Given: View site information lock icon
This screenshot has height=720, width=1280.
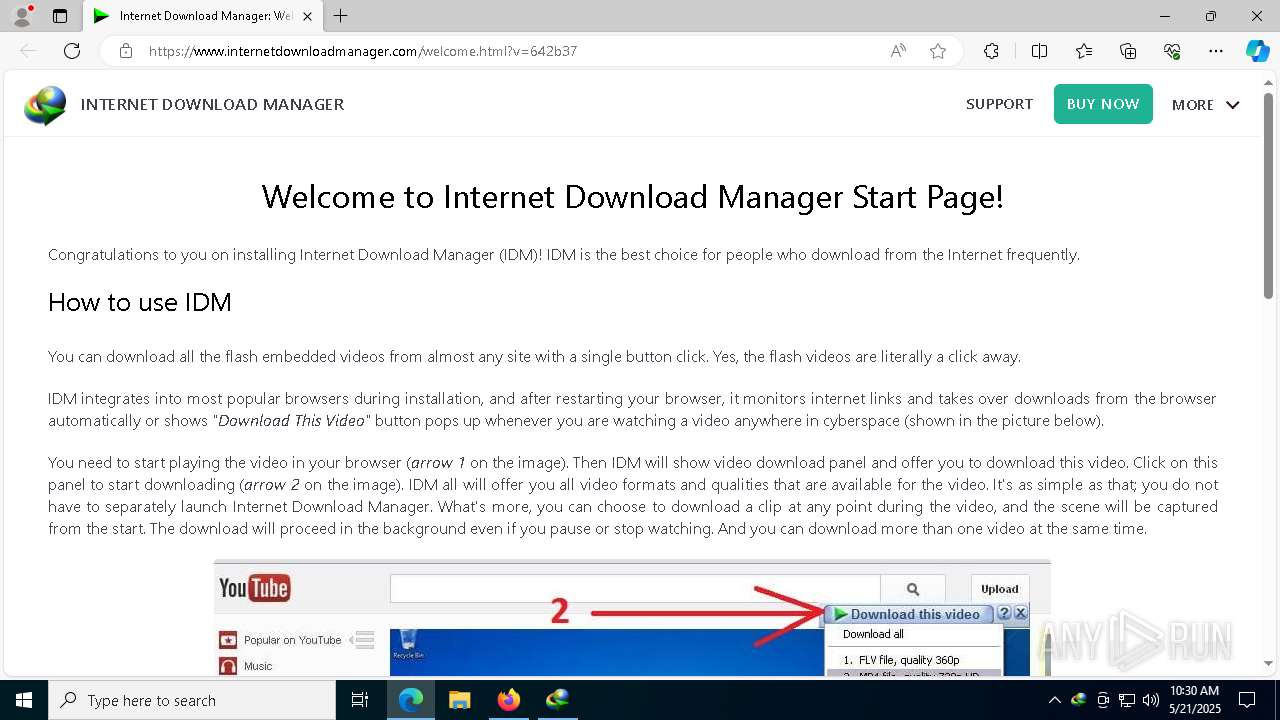Looking at the screenshot, I should pyautogui.click(x=126, y=51).
